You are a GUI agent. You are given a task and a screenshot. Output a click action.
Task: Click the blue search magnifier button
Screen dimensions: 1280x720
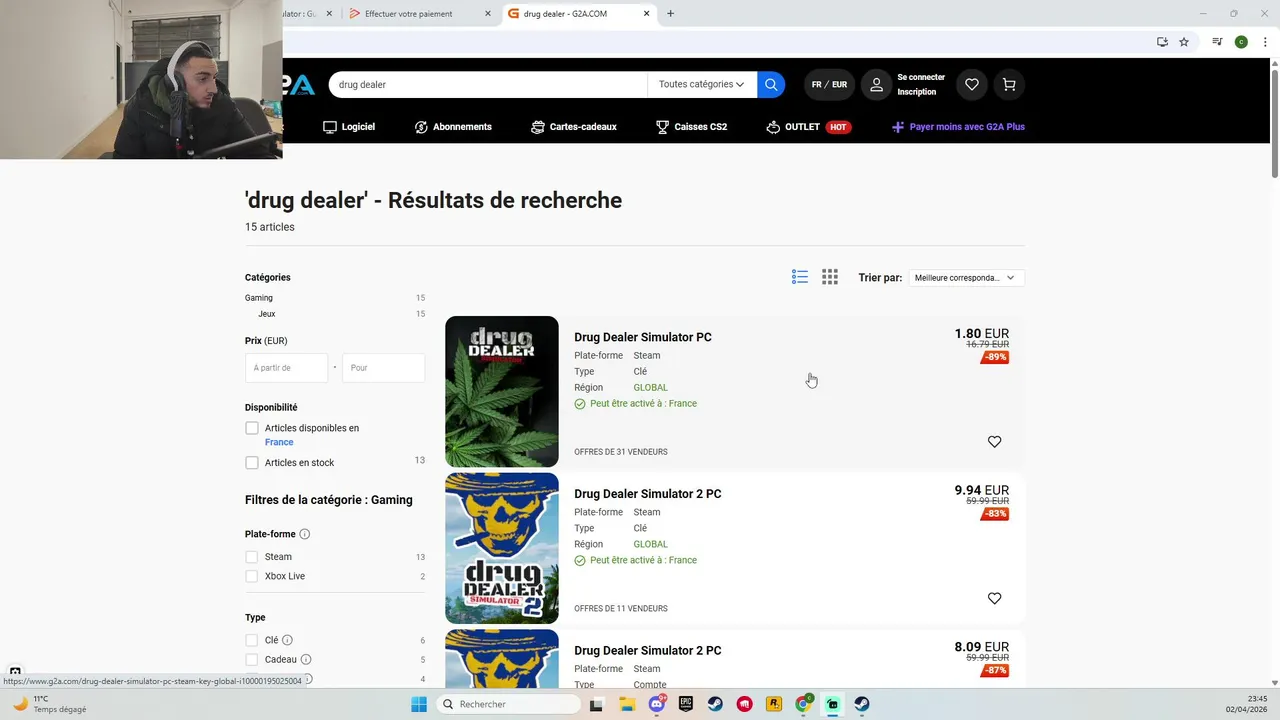[771, 85]
